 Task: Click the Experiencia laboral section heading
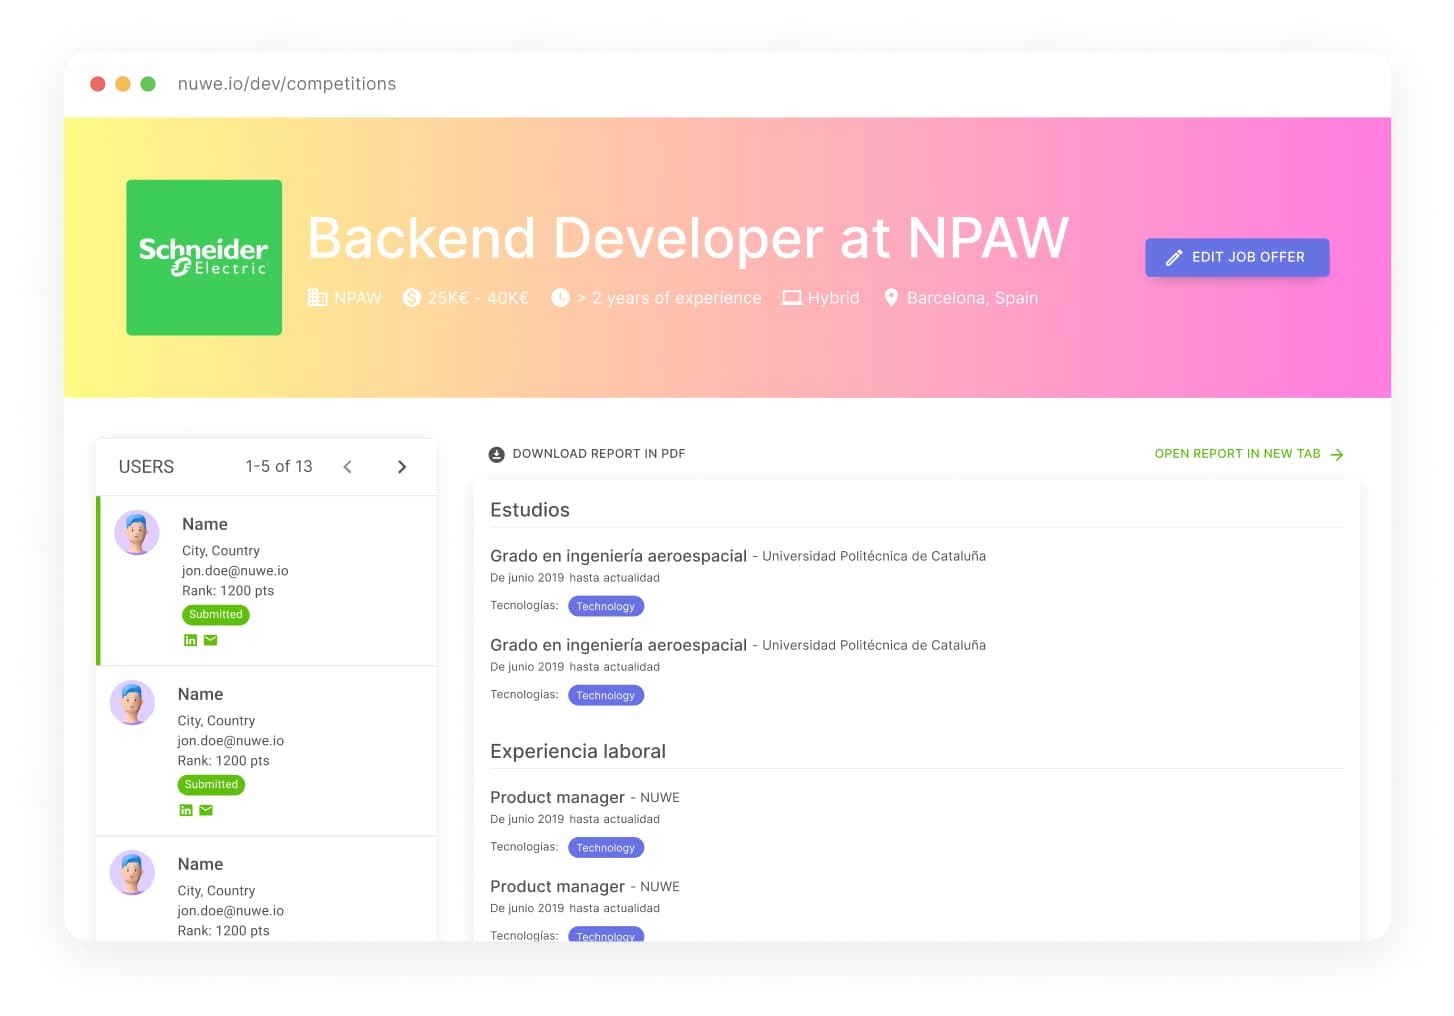point(578,751)
